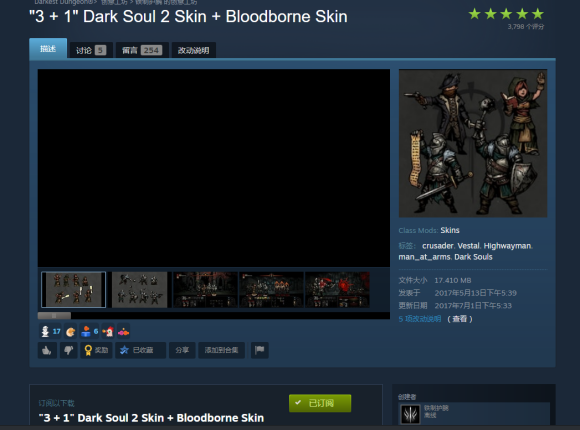Click the thumbs down rate button
Screen dimensions: 580x430
pos(68,350)
